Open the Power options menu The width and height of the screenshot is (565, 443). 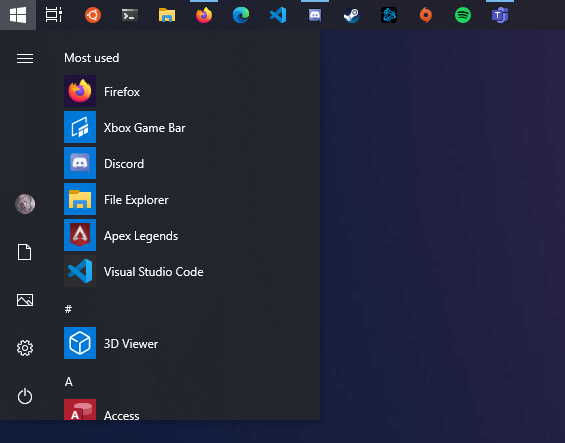[x=25, y=396]
